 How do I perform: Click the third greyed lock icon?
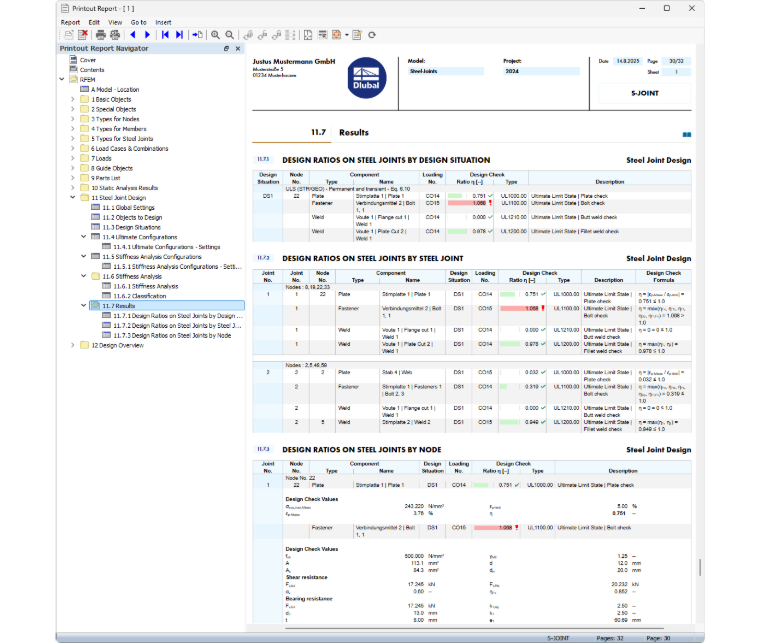[276, 35]
